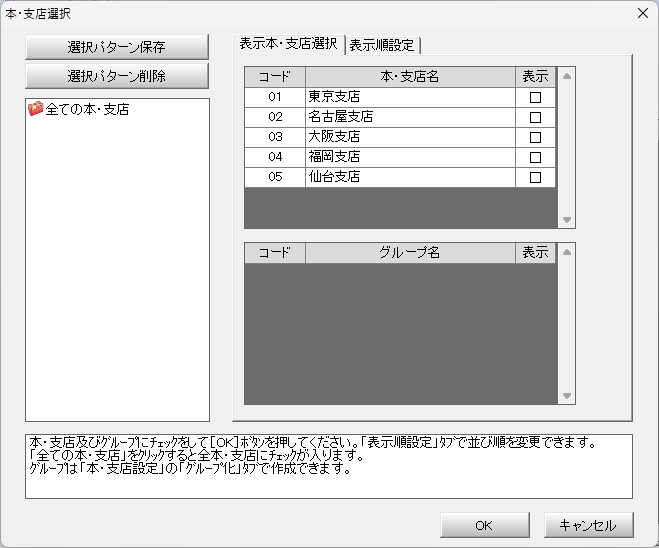The image size is (659, 548).
Task: Click code cell 02
Action: 275,117
